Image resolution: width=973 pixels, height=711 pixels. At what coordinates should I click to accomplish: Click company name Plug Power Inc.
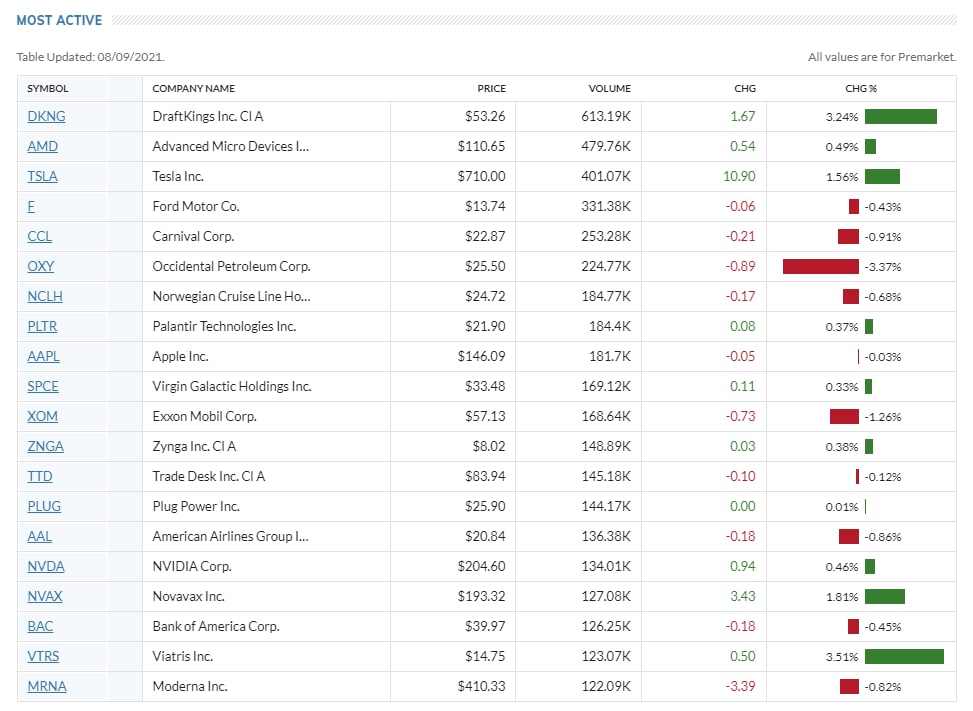tap(196, 507)
